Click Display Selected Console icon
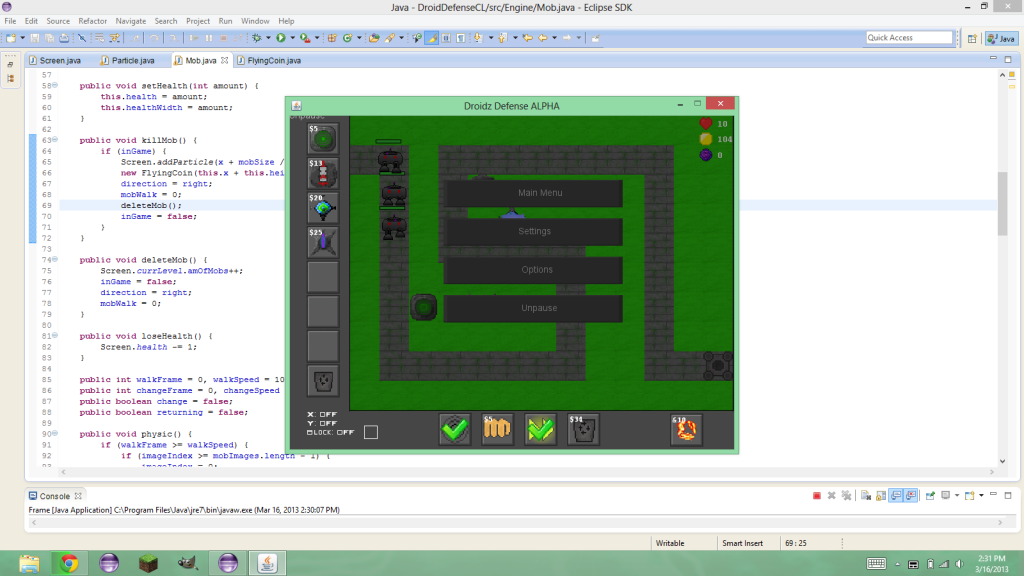1024x576 pixels. point(946,496)
